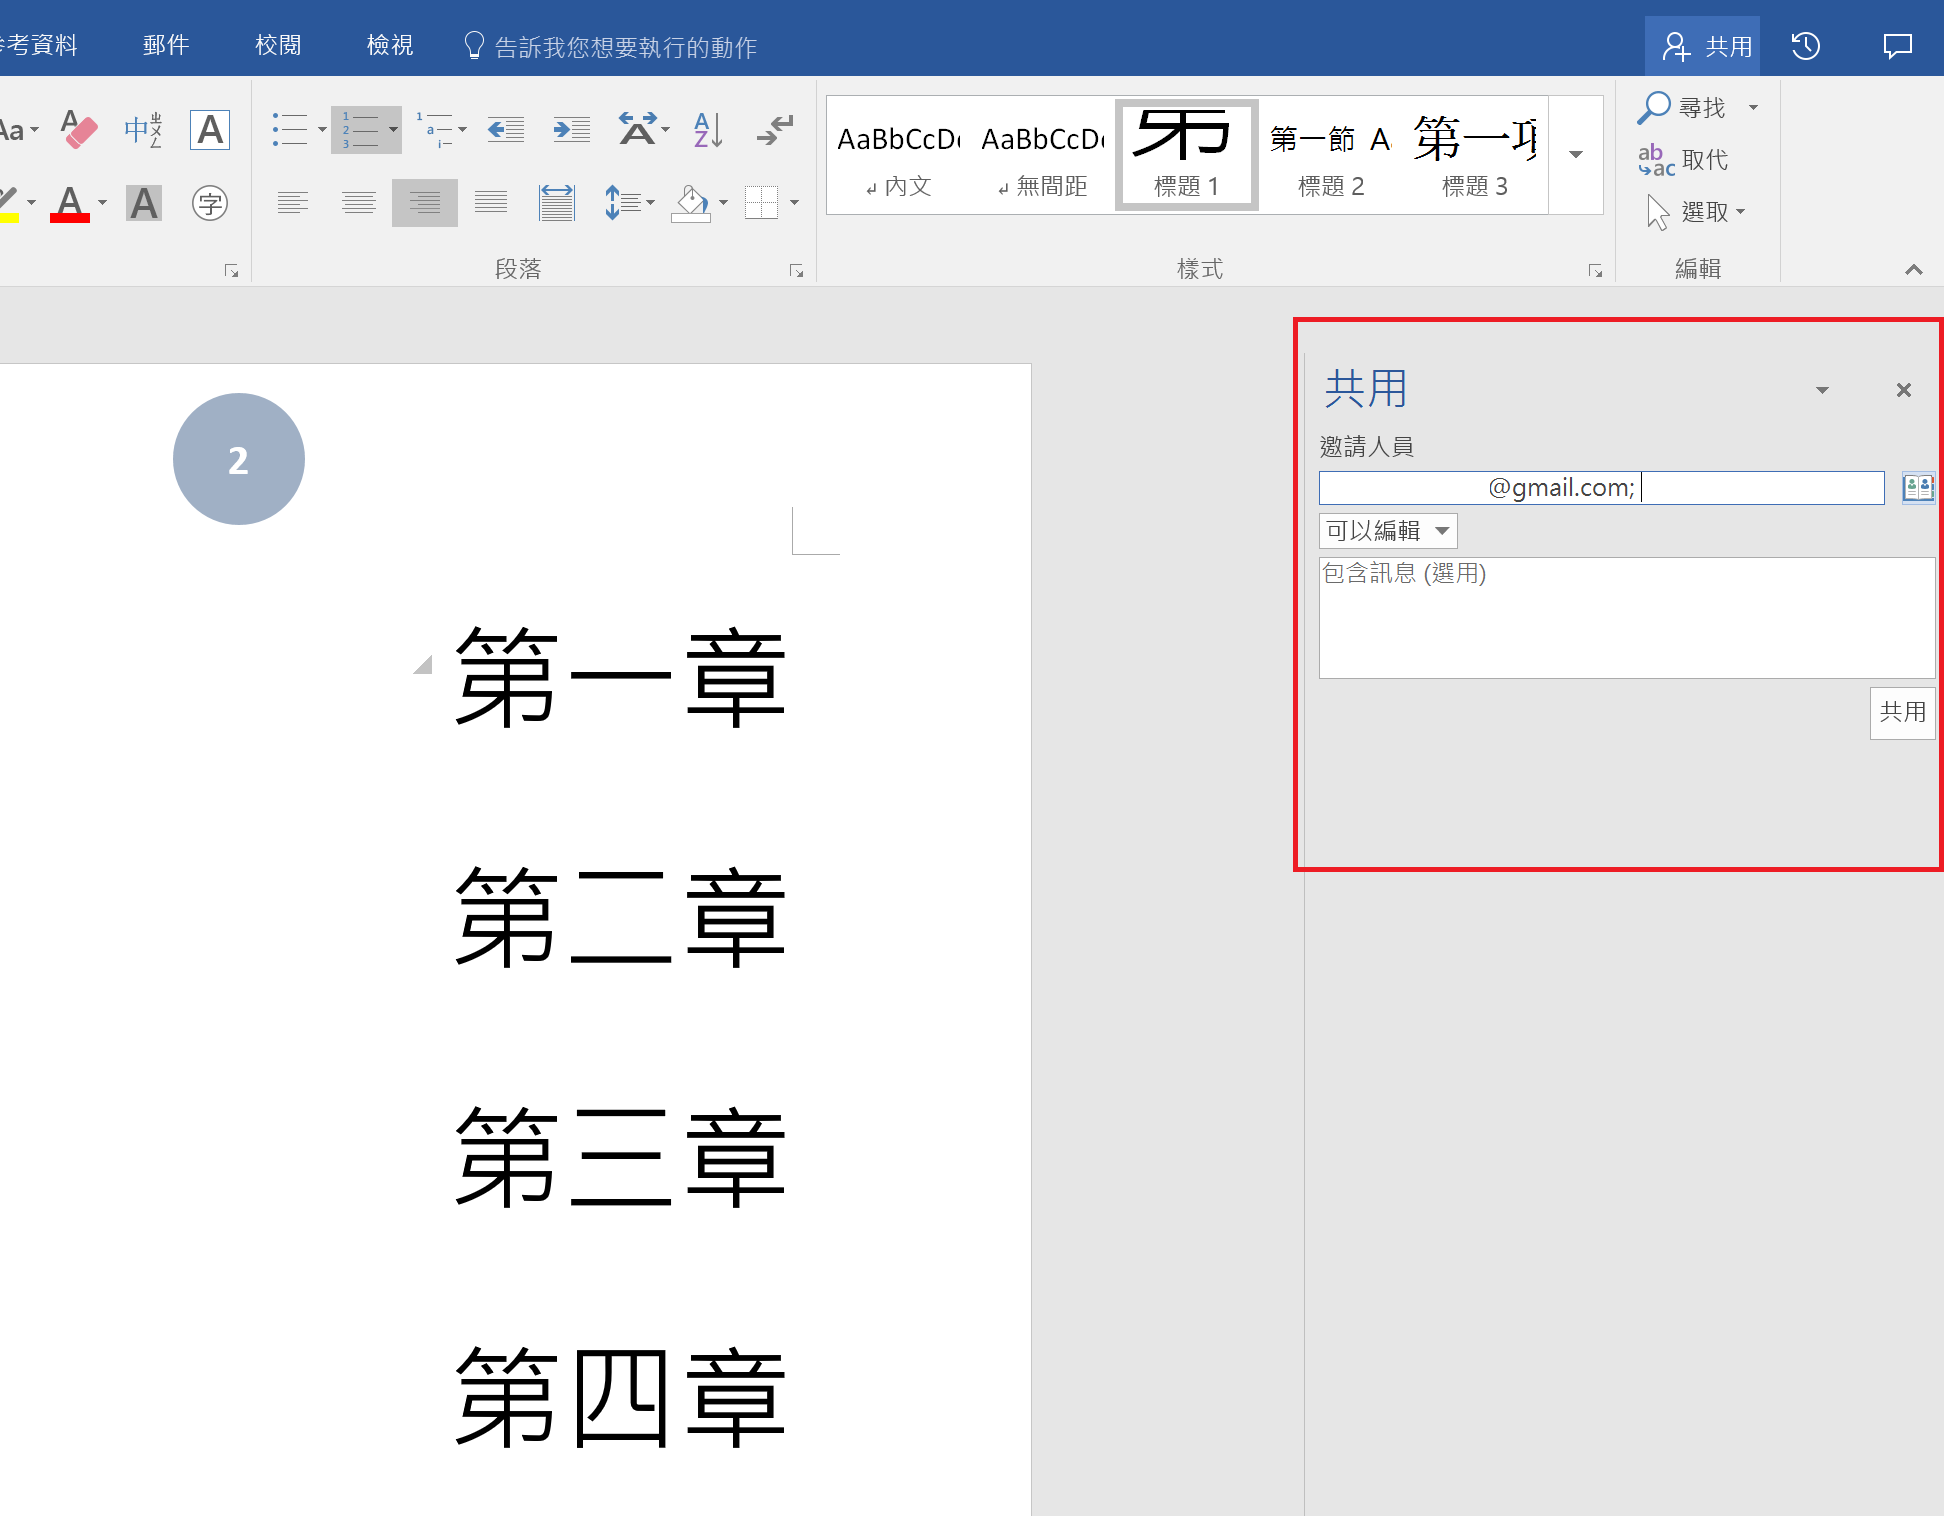
Task: Open the address book icon beside invite field
Action: pyautogui.click(x=1916, y=488)
